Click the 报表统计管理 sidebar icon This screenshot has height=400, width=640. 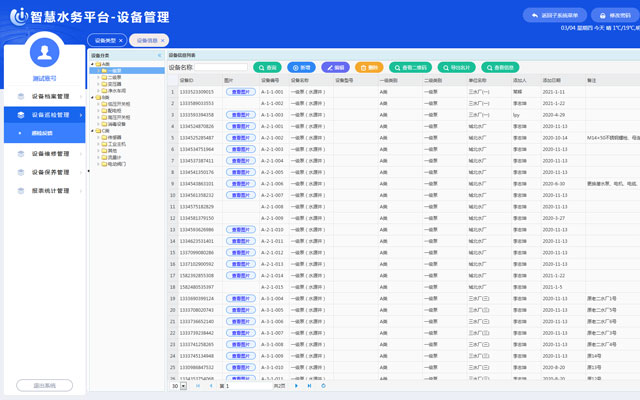[x=21, y=190]
